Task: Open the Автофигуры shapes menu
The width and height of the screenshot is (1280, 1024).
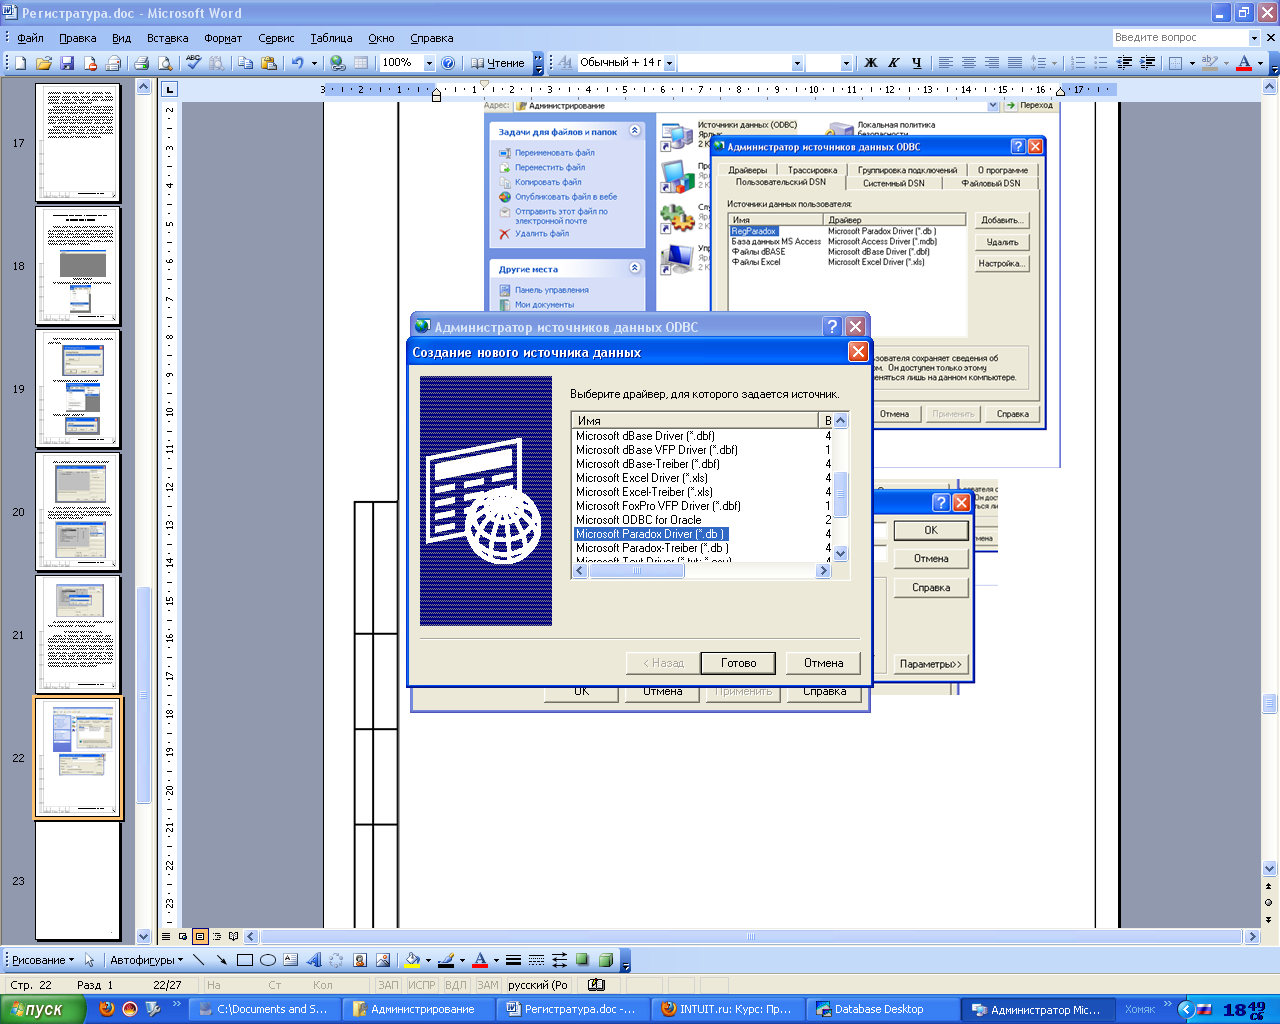Action: click(146, 960)
